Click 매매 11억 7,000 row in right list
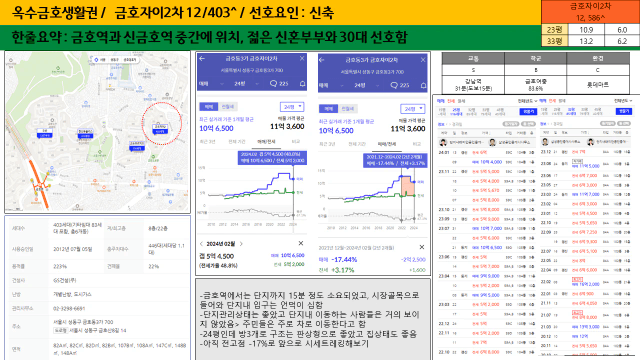The image size is (640, 360). (585, 194)
